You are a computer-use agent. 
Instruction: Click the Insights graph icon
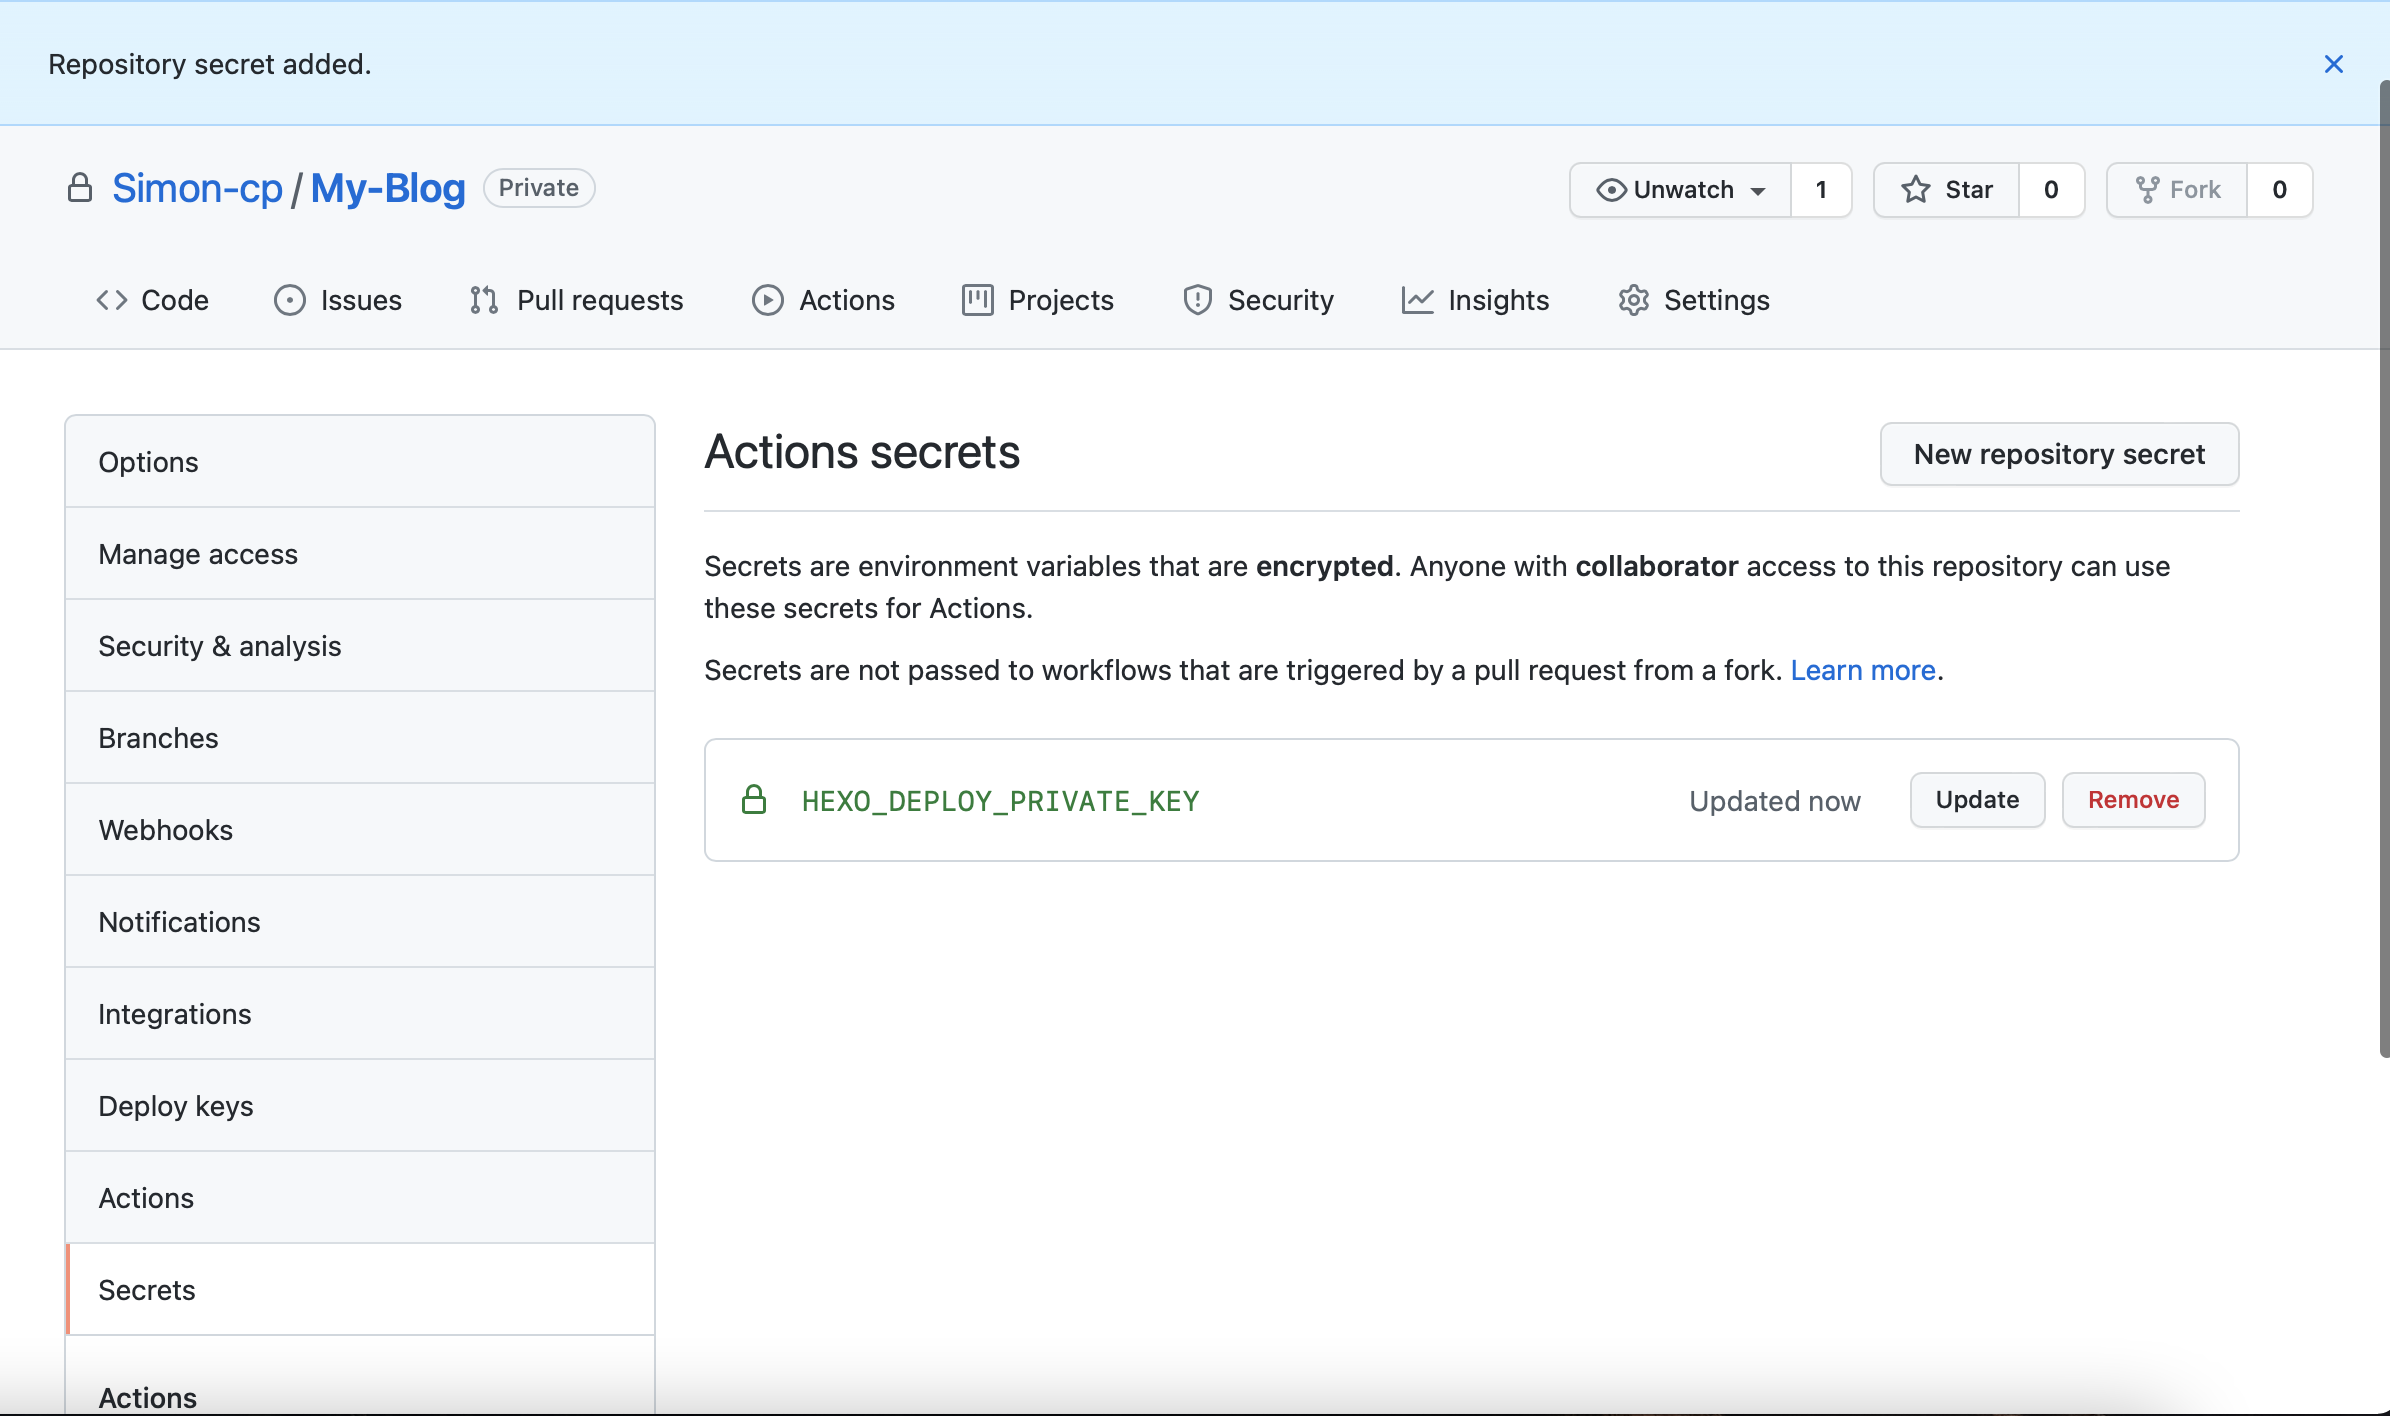coord(1418,300)
